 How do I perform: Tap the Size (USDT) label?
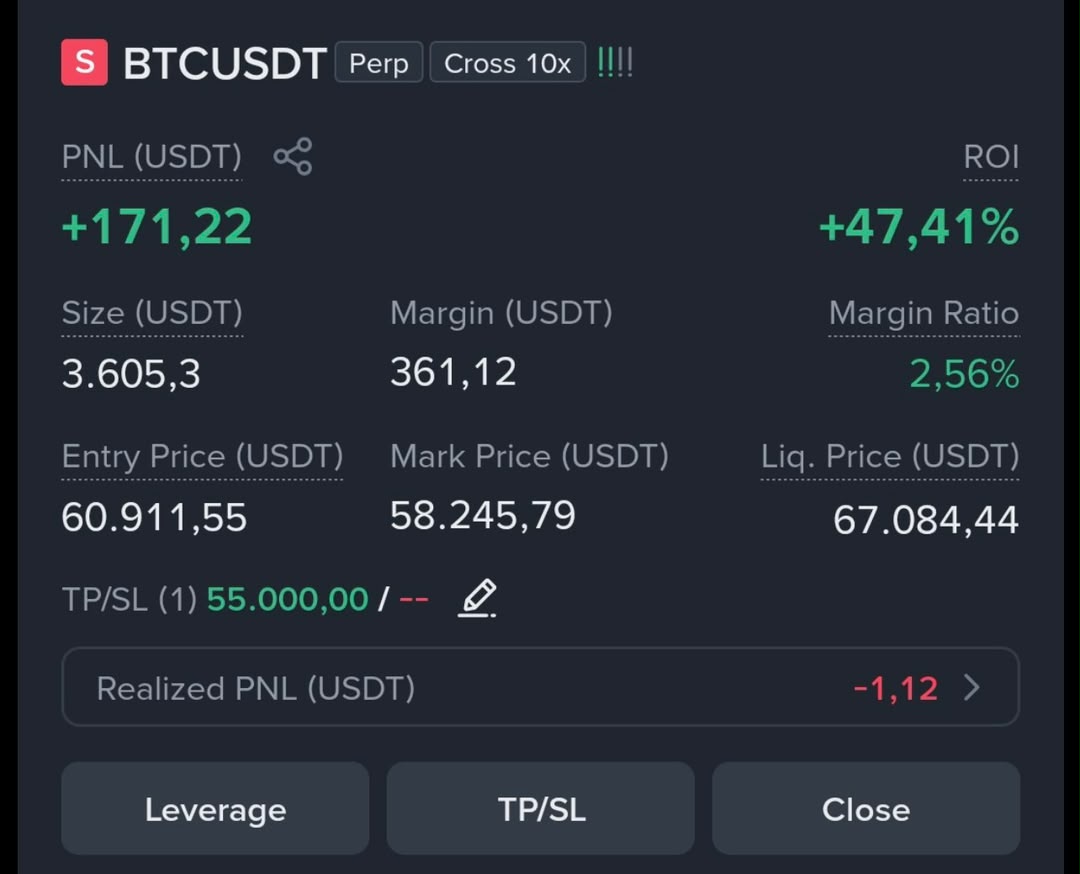pos(152,313)
